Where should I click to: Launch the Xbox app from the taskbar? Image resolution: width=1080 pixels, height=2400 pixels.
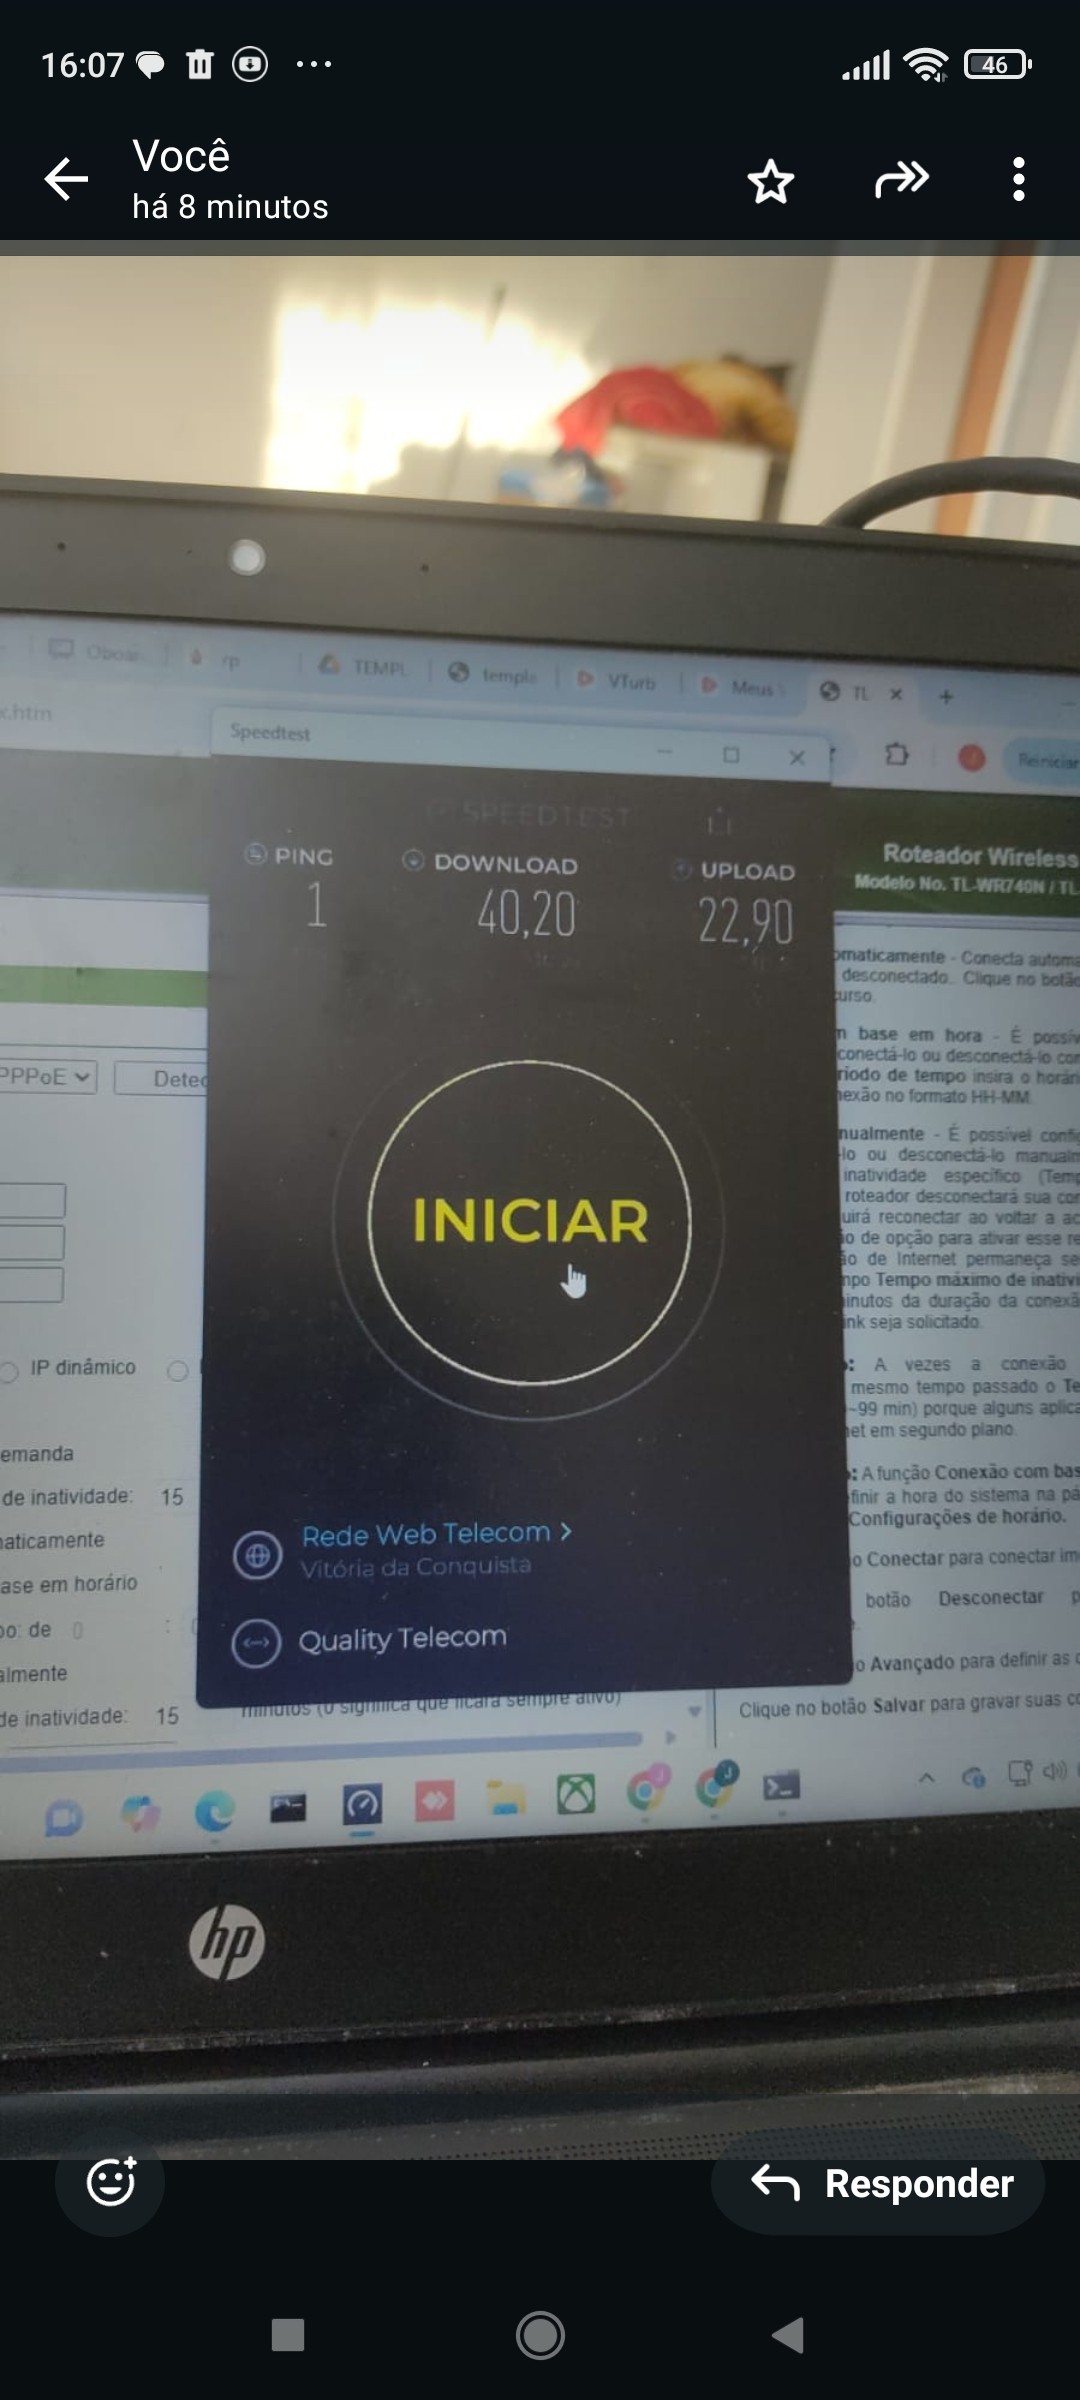(x=576, y=1795)
